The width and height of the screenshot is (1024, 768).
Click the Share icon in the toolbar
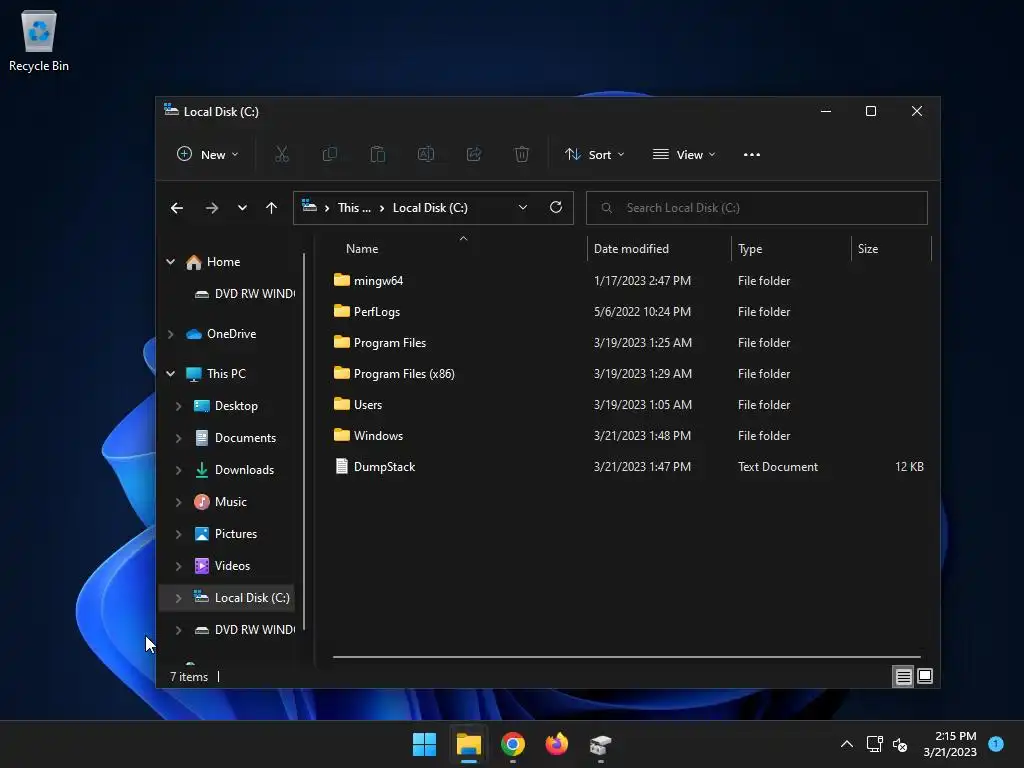474,155
